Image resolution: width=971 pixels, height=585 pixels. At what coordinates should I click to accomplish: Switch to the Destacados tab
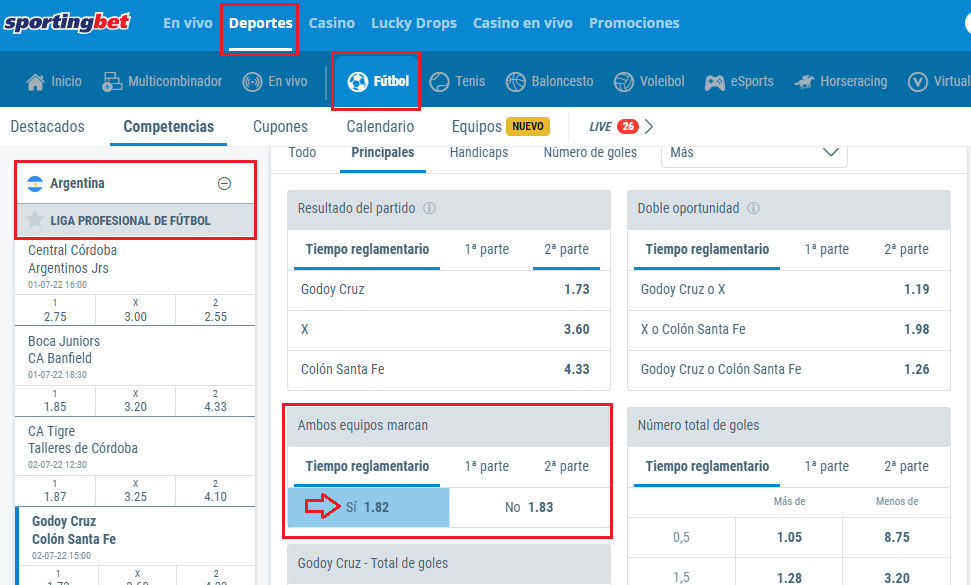48,127
